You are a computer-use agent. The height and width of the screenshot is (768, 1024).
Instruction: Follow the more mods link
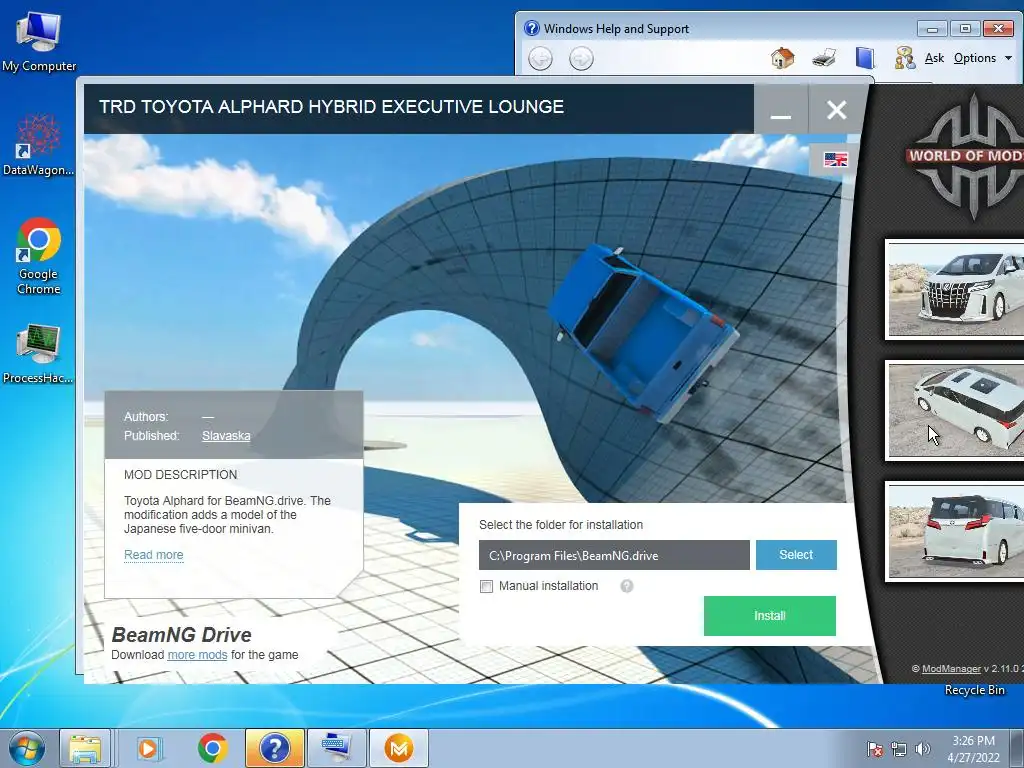[197, 654]
